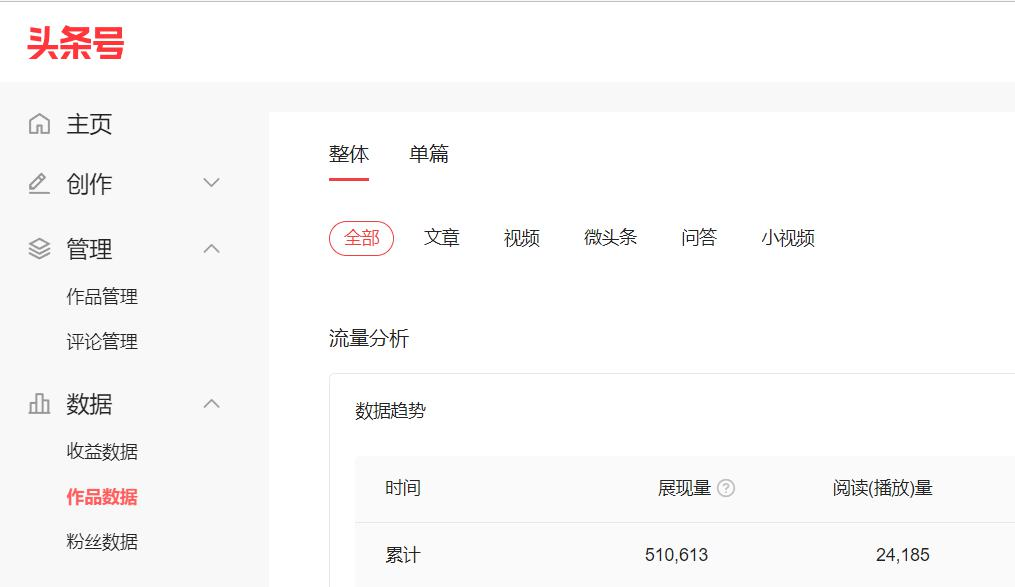Screen dimensions: 1015x587
Task: Expand the 创作 sidebar section
Action: click(211, 183)
